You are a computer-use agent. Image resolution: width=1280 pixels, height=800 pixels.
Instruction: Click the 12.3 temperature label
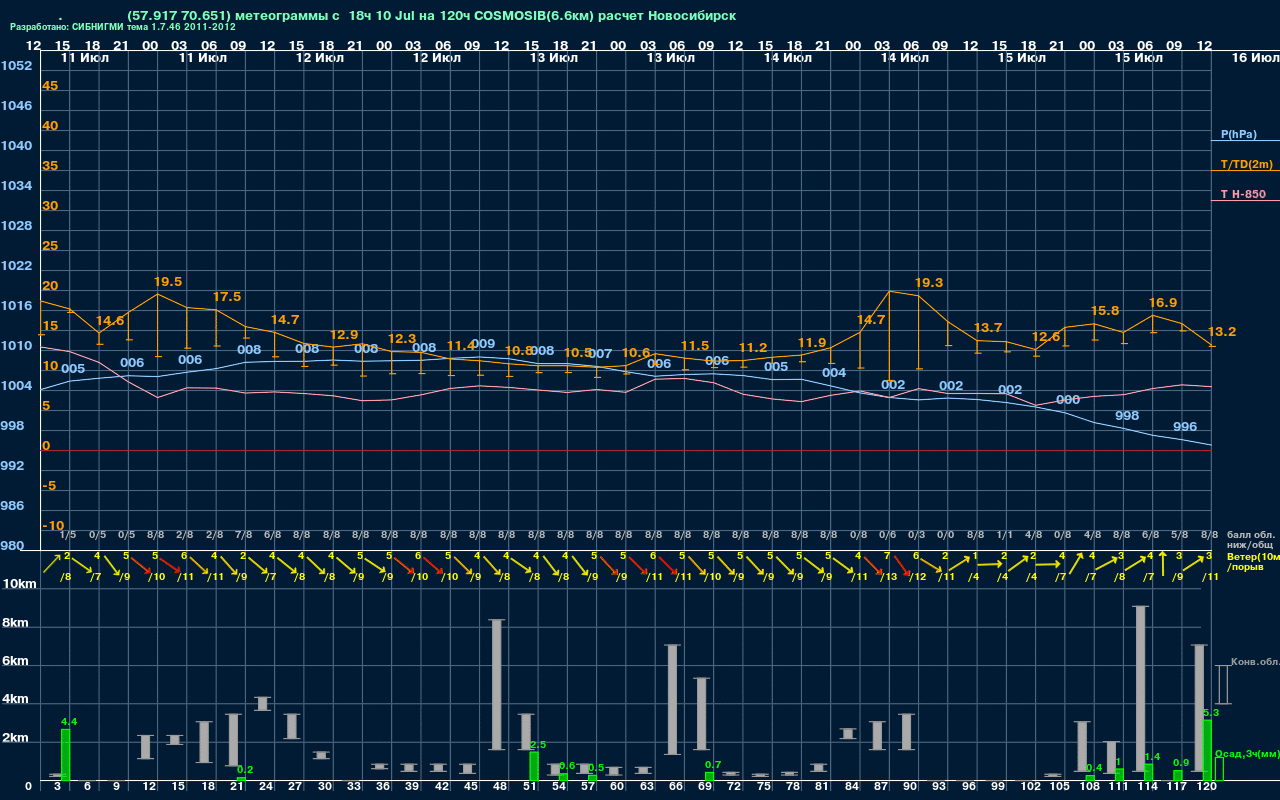pyautogui.click(x=402, y=339)
